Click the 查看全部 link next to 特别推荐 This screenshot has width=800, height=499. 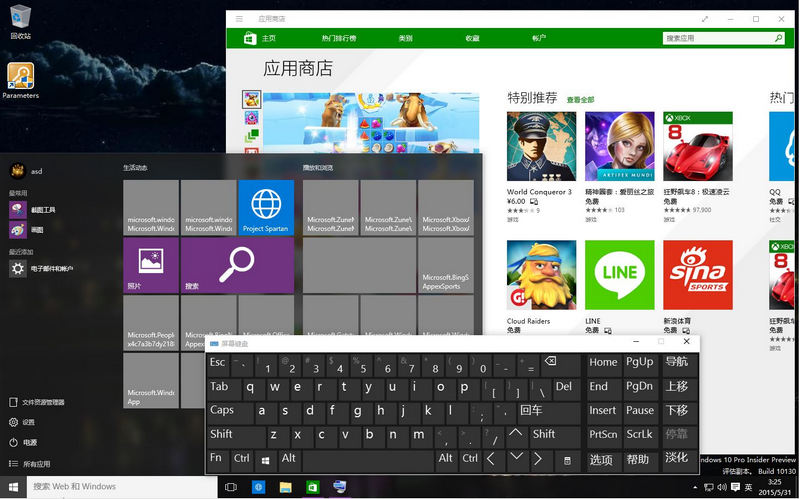pos(581,100)
